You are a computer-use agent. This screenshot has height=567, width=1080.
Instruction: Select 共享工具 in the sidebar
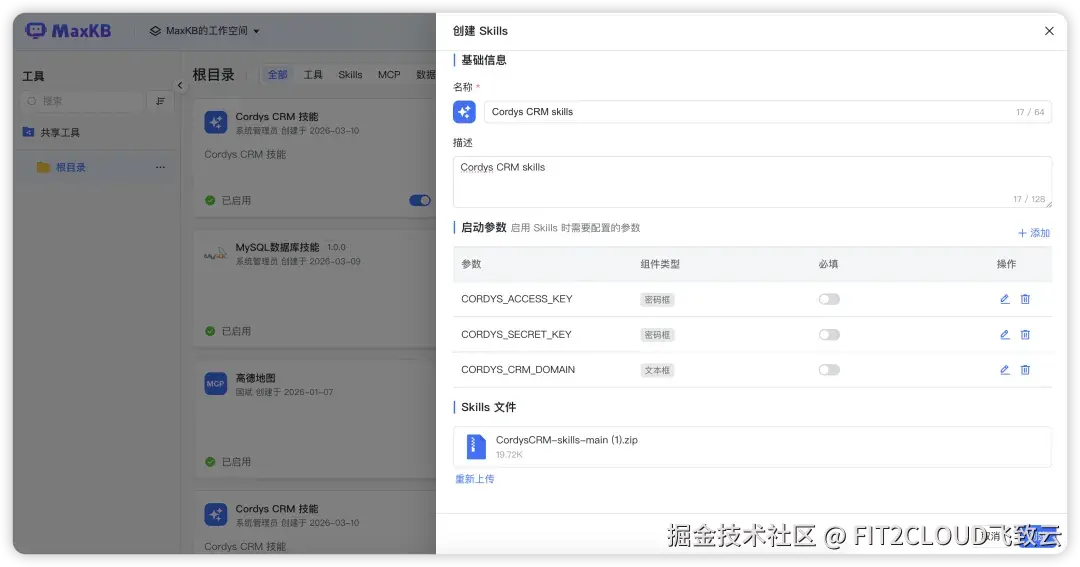tap(59, 132)
